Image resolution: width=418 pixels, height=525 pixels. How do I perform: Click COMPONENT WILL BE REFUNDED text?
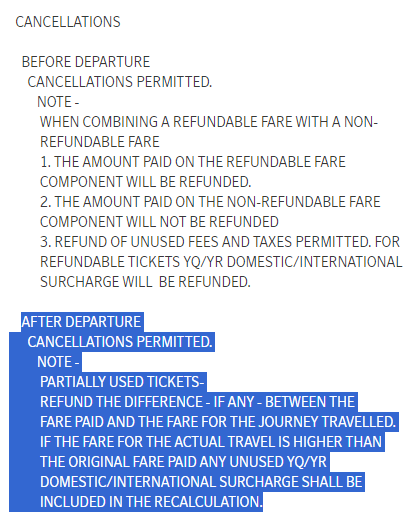[145, 182]
